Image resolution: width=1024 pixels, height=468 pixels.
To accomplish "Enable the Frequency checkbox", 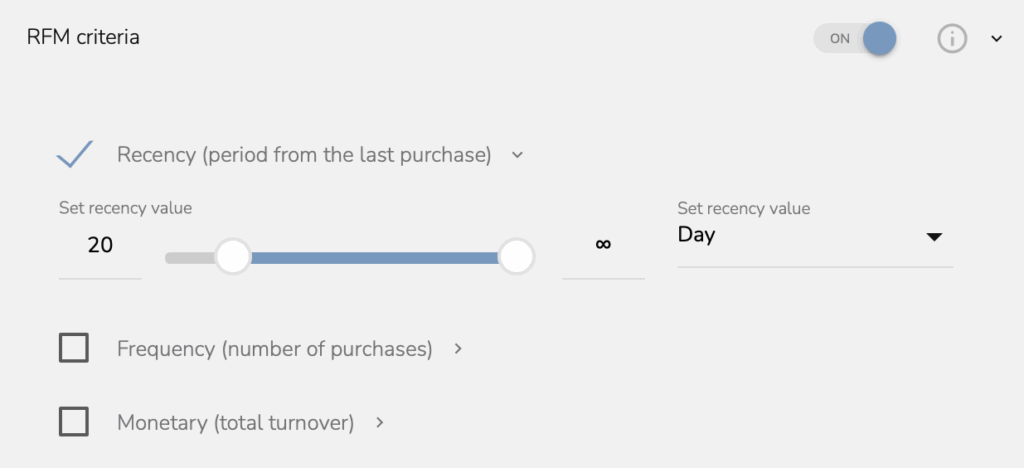I will point(74,348).
